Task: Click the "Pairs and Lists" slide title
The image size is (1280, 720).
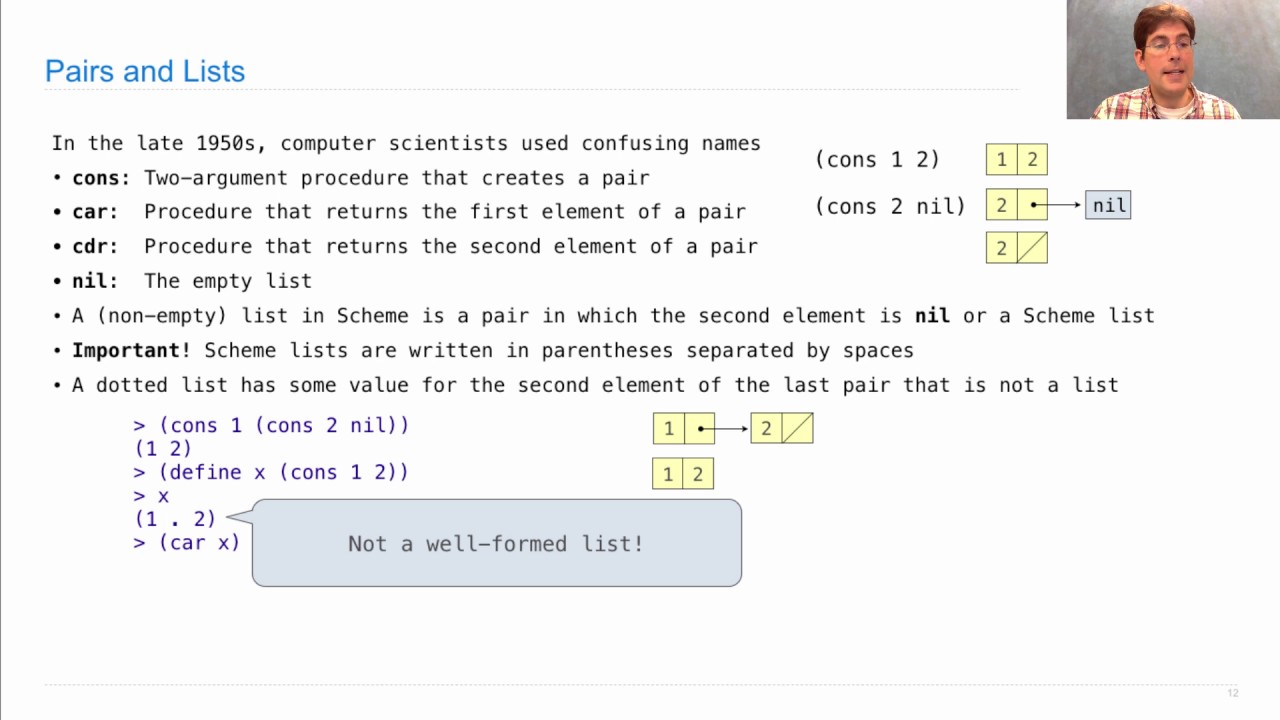Action: [x=145, y=71]
